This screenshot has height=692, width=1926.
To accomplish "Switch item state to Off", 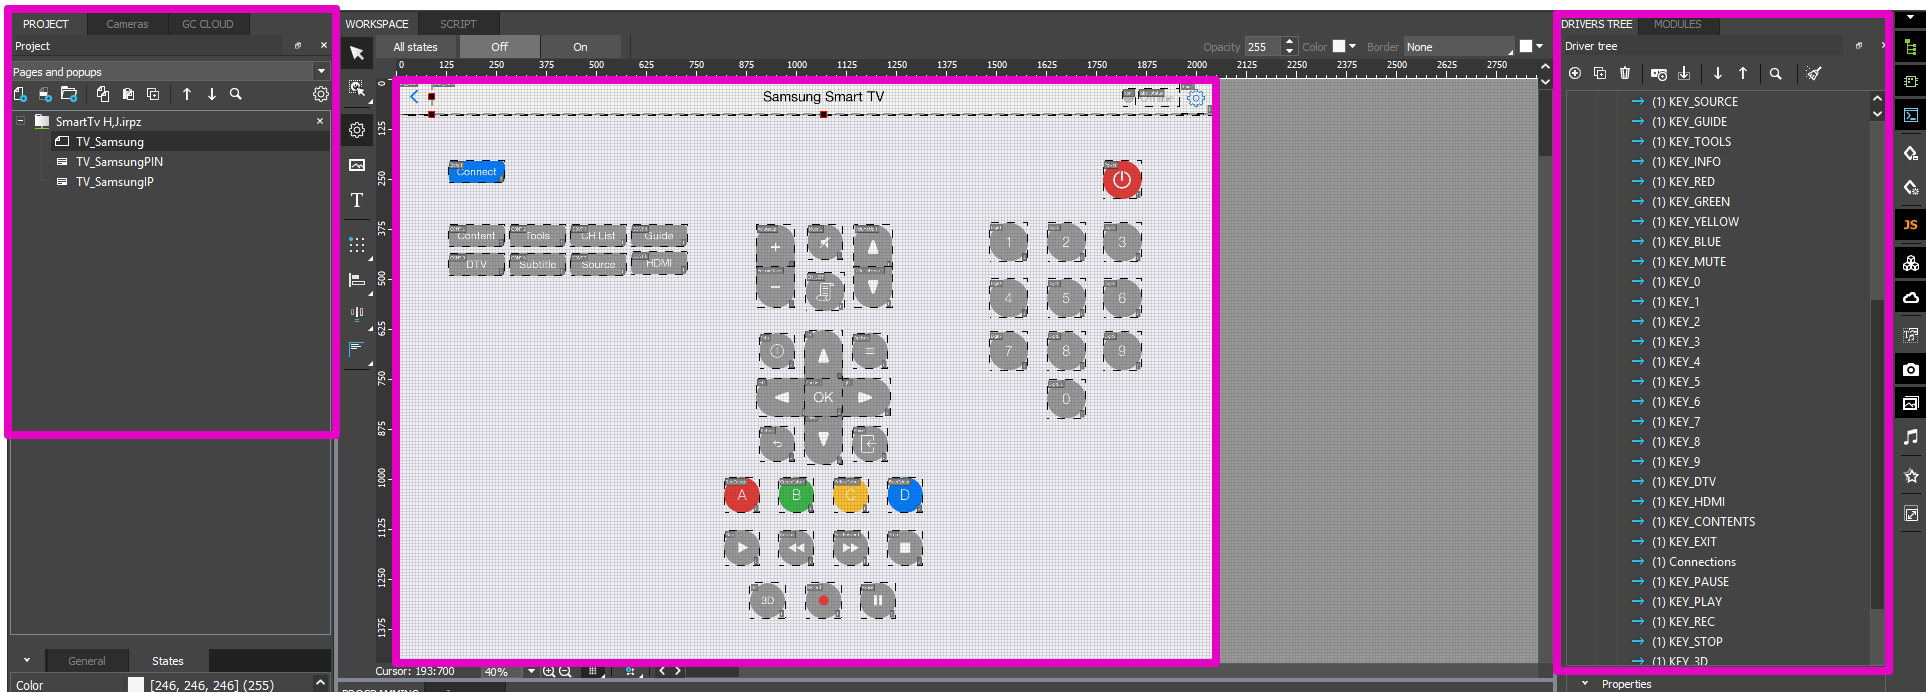I will pos(499,47).
